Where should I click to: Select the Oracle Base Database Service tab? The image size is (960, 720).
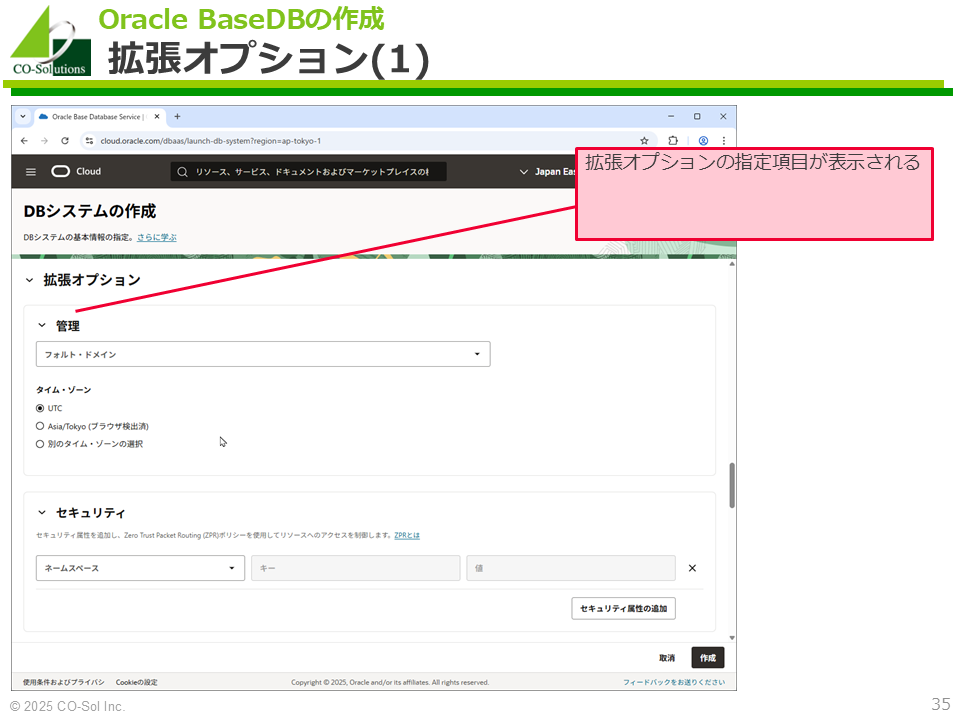coord(98,116)
